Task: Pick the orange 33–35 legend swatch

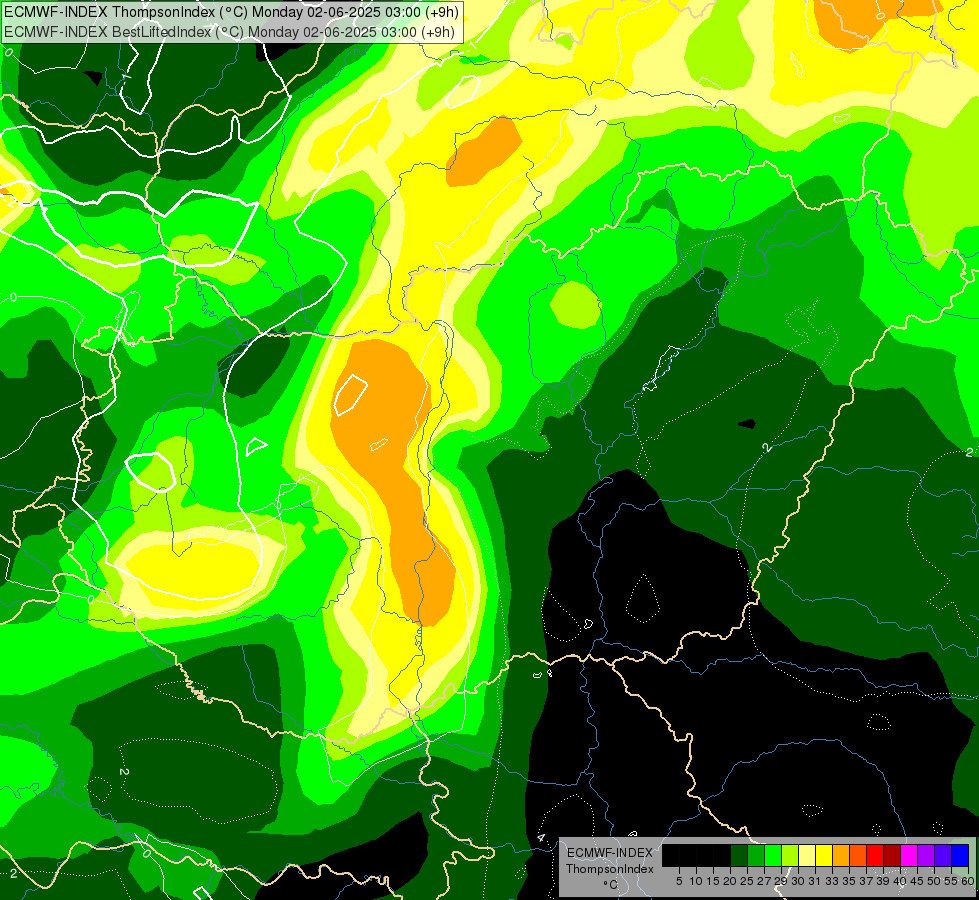Action: click(x=841, y=855)
